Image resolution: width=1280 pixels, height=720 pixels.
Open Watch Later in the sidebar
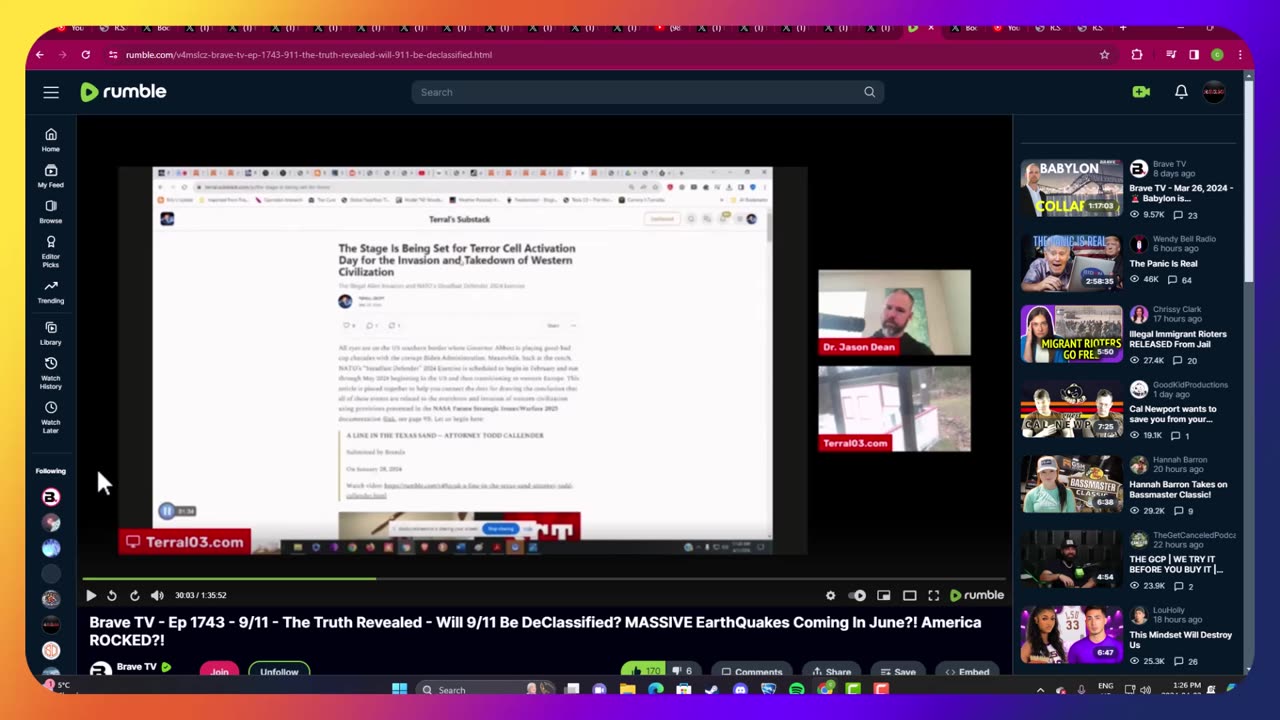(x=50, y=418)
